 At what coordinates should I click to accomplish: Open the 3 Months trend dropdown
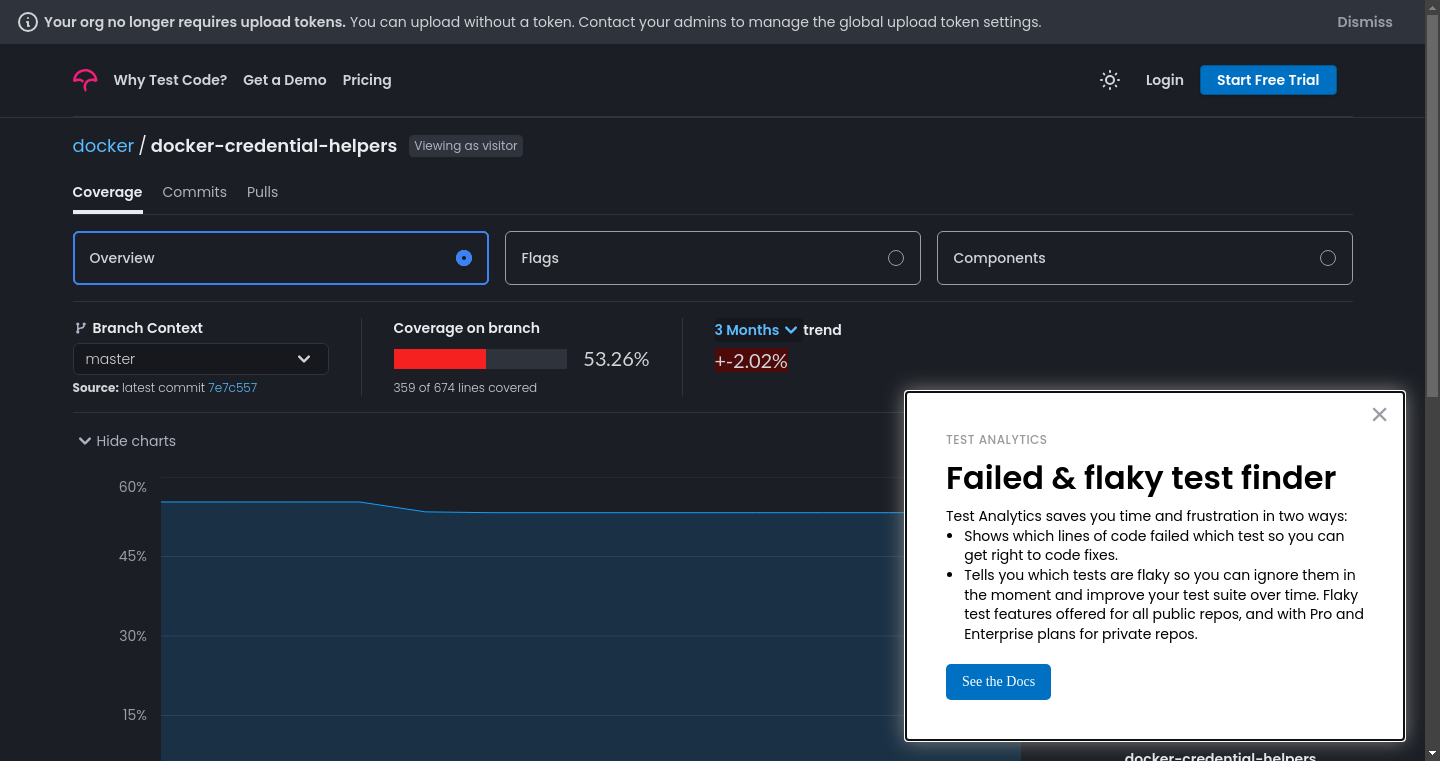756,330
